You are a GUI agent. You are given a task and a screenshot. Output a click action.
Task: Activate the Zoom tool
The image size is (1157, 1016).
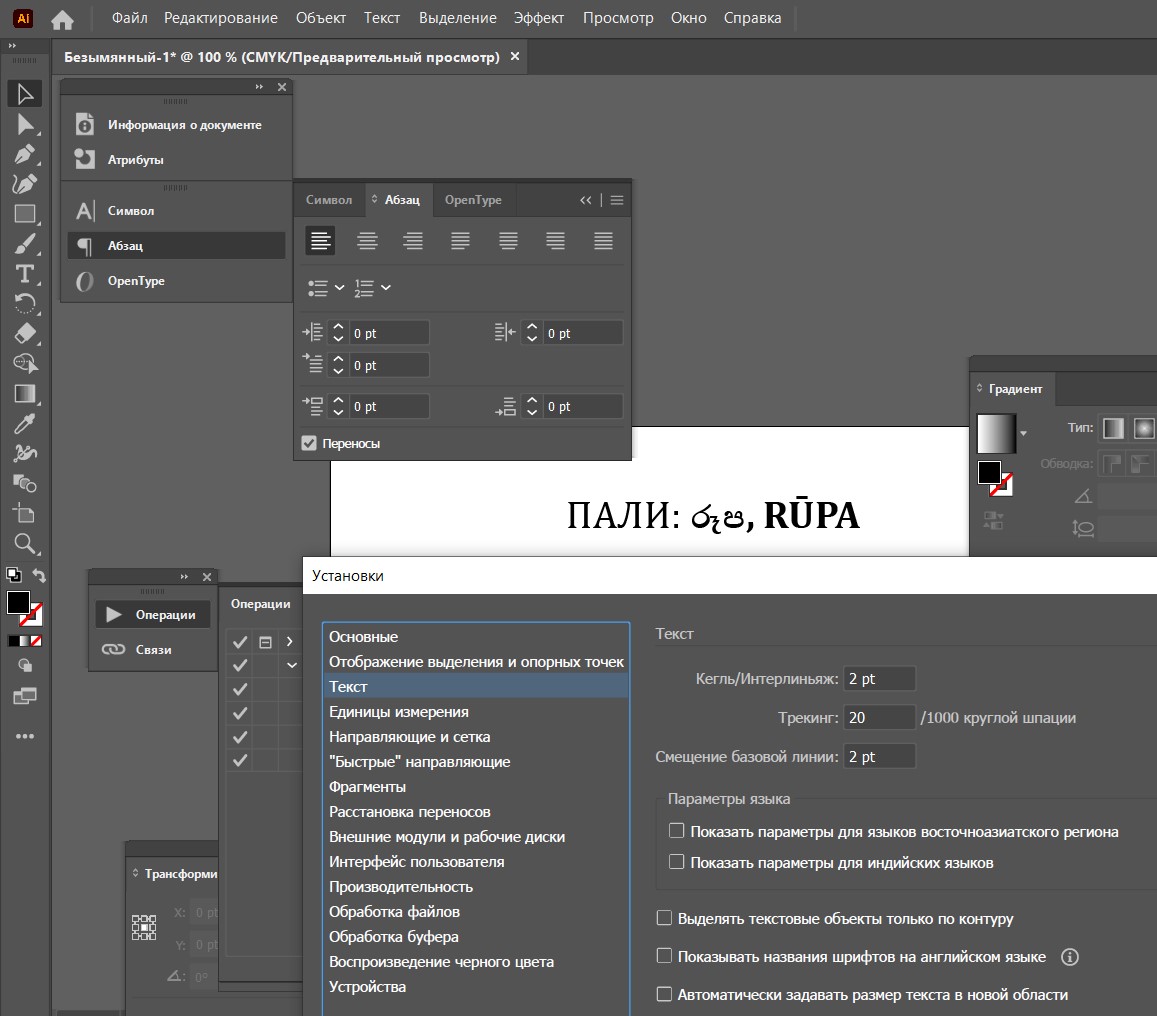click(x=24, y=544)
